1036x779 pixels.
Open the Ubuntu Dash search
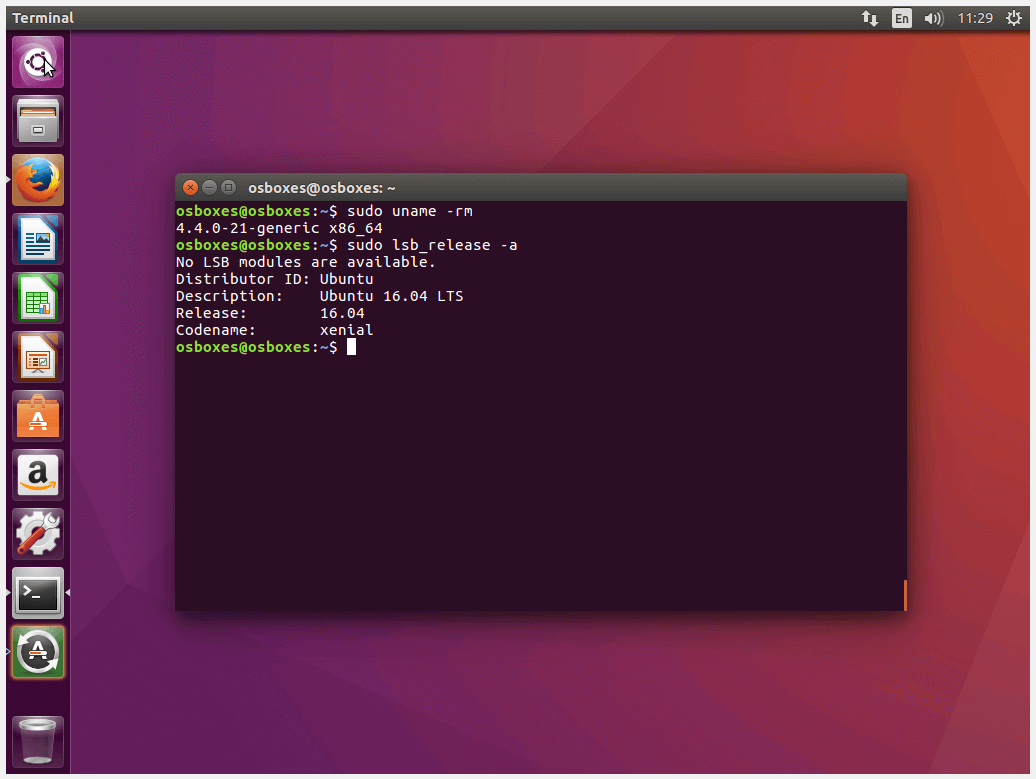(x=37, y=60)
